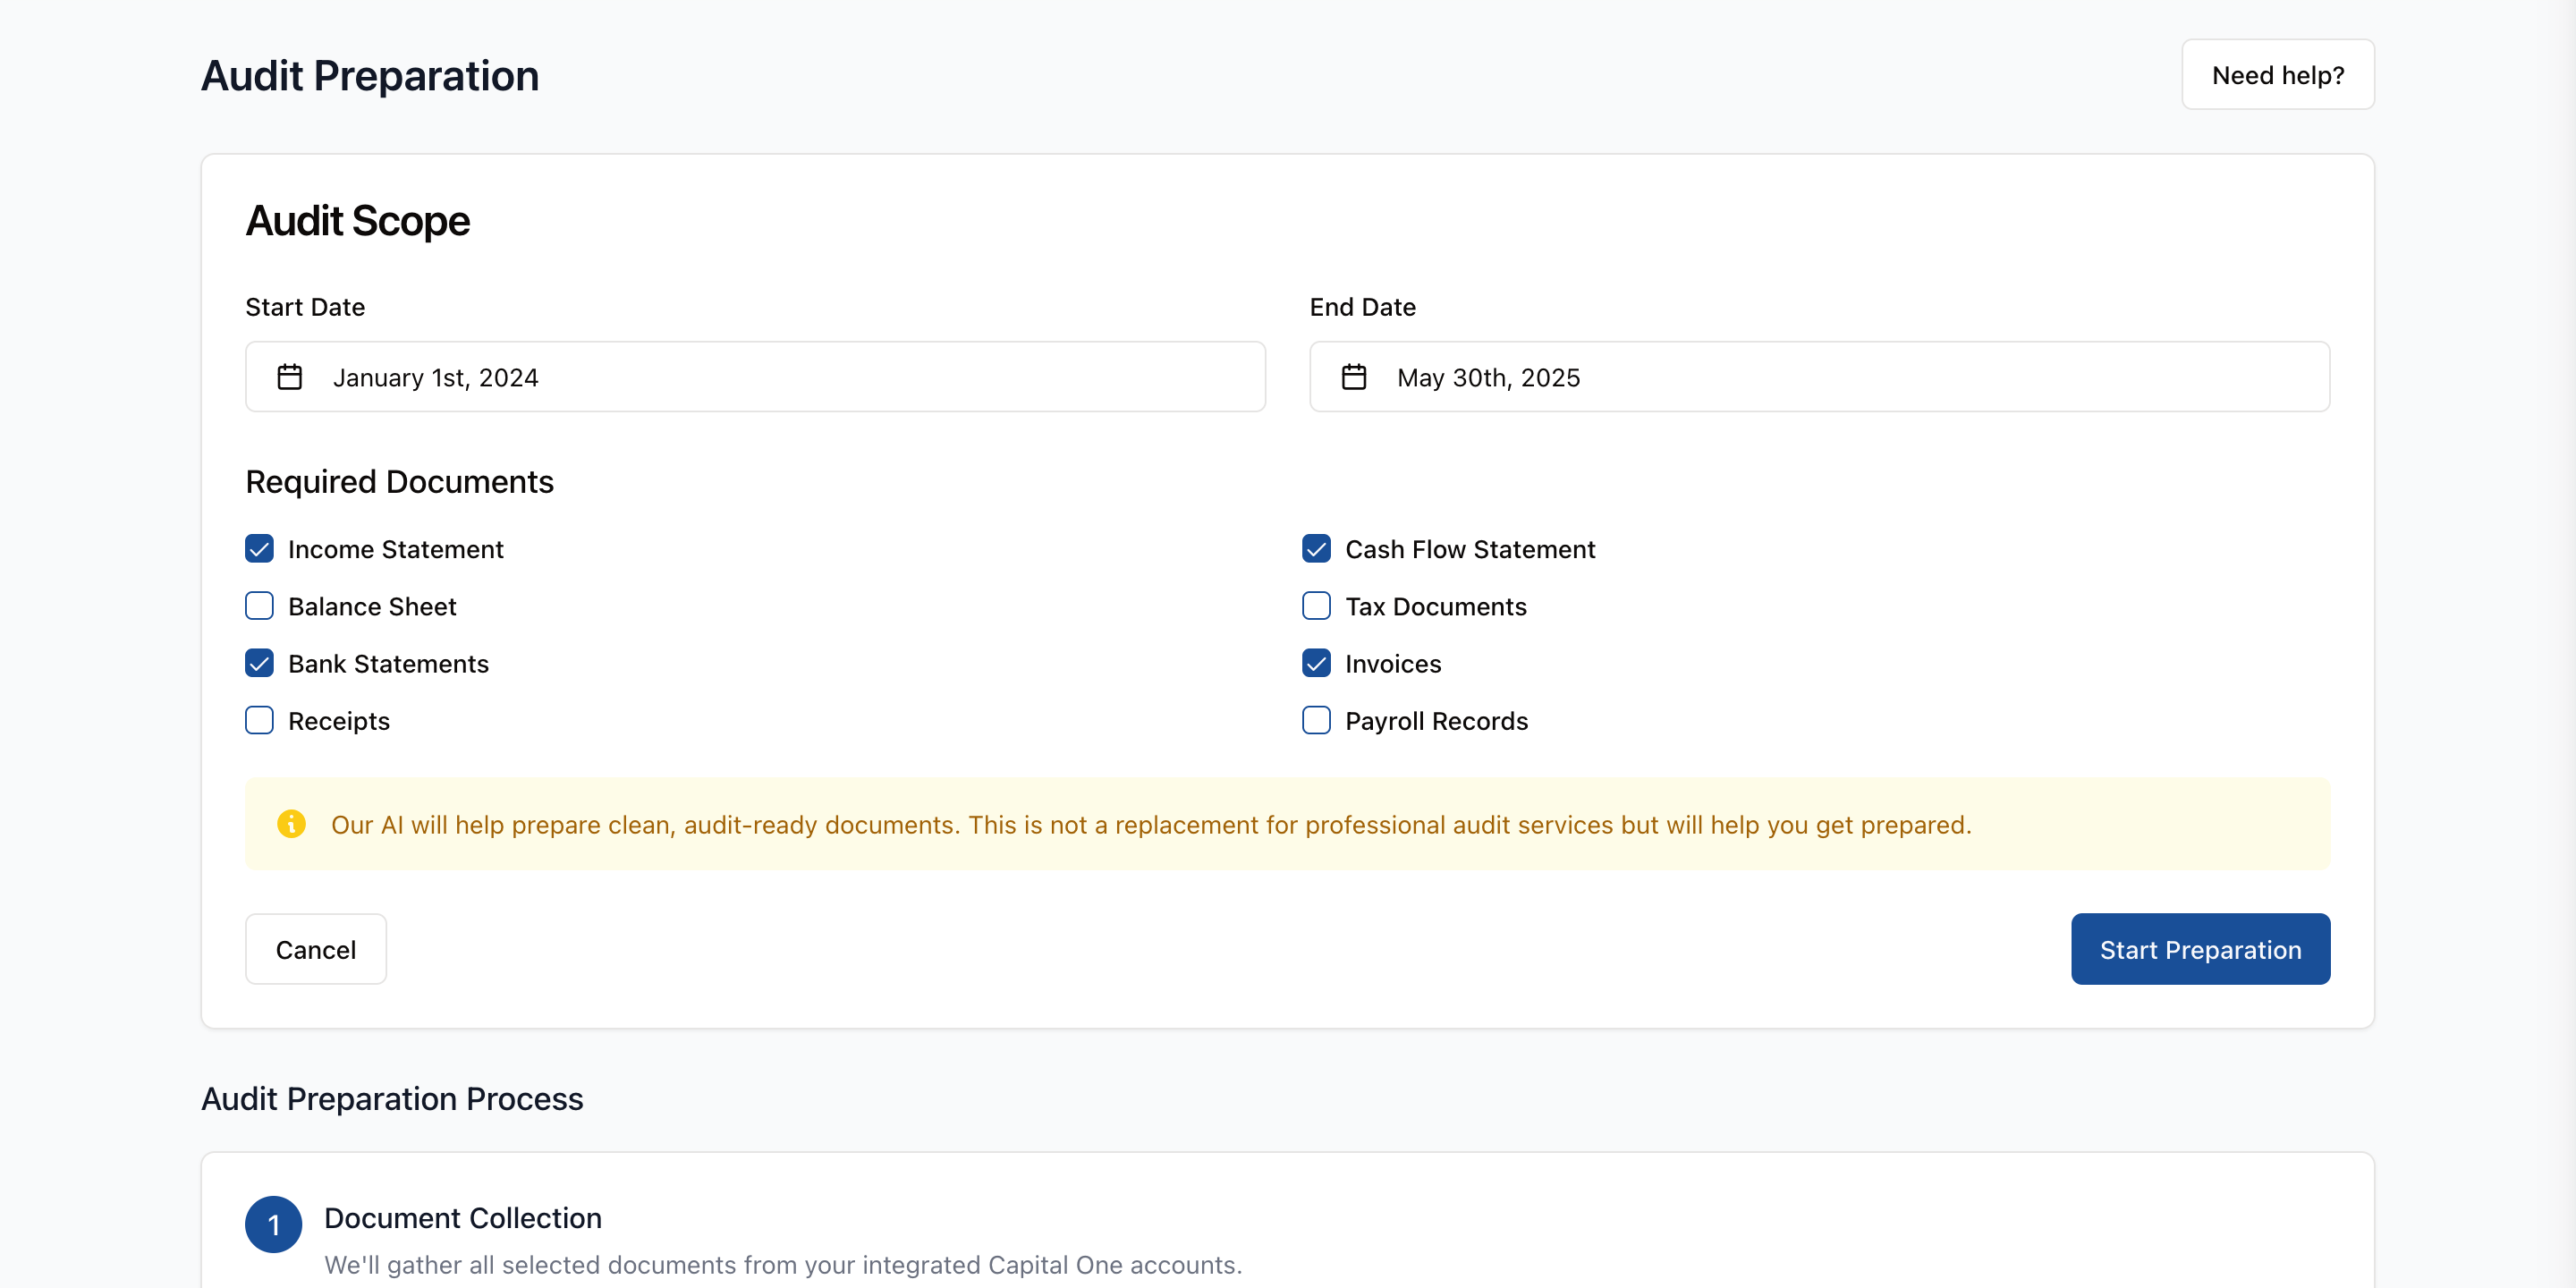Click the Tax Documents label text
The height and width of the screenshot is (1288, 2576).
click(x=1435, y=607)
